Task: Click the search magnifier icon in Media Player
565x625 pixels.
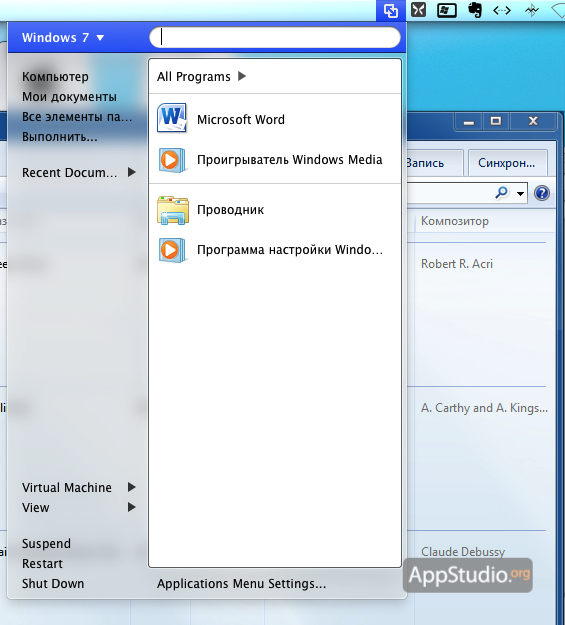Action: coord(501,193)
